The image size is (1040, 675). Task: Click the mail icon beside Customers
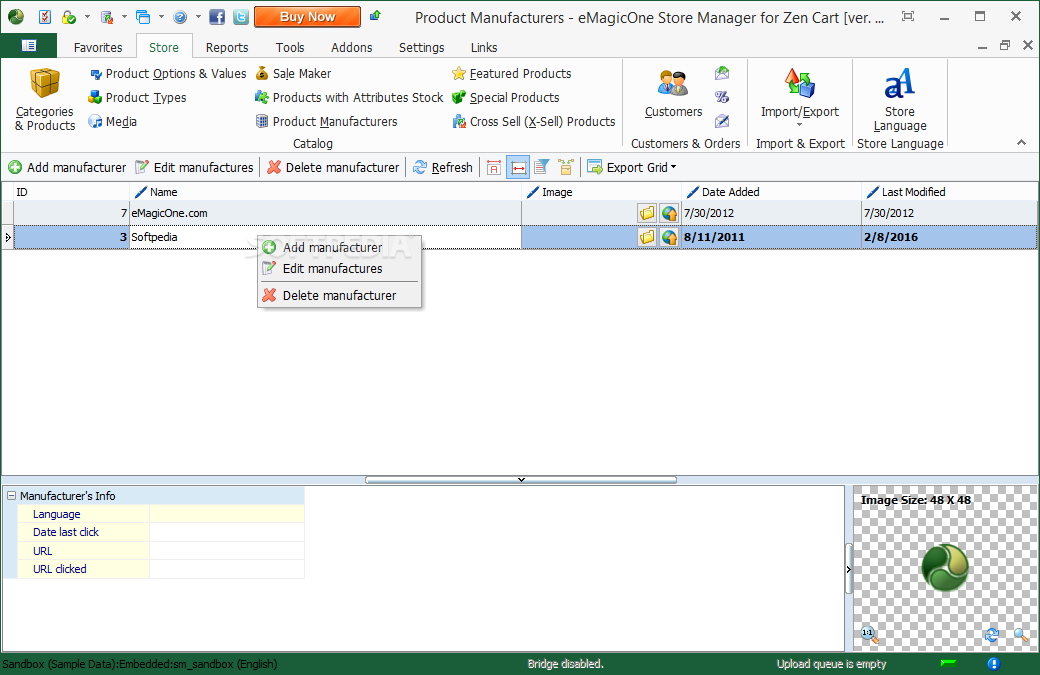722,73
